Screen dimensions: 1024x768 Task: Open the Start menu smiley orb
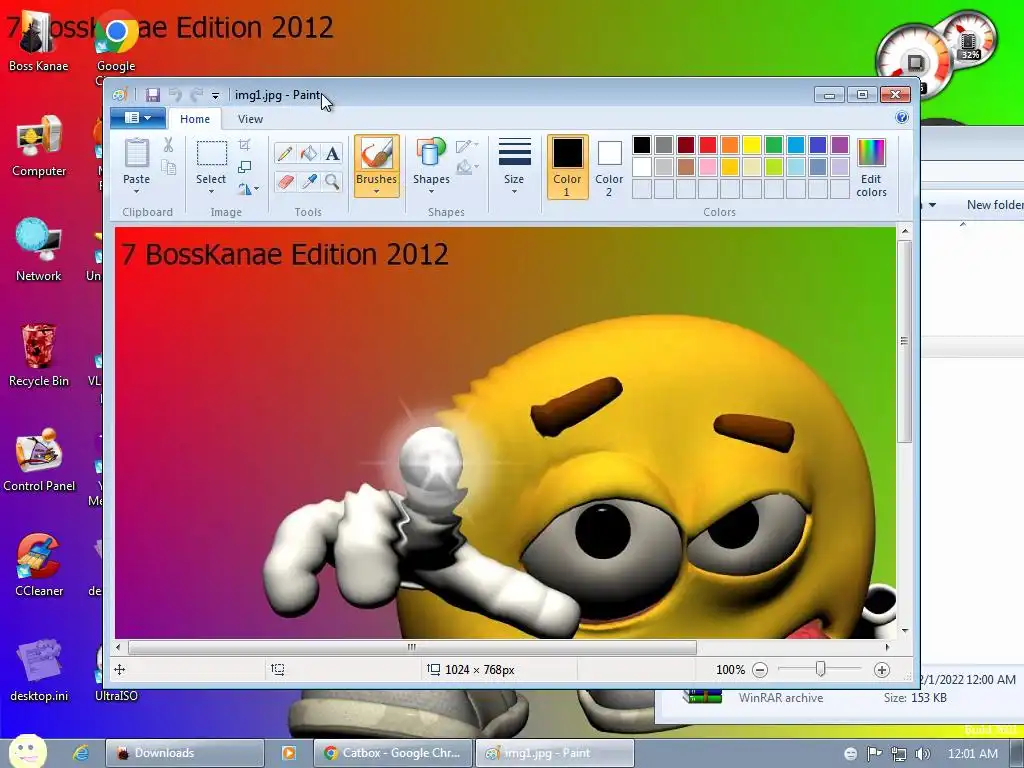point(27,752)
